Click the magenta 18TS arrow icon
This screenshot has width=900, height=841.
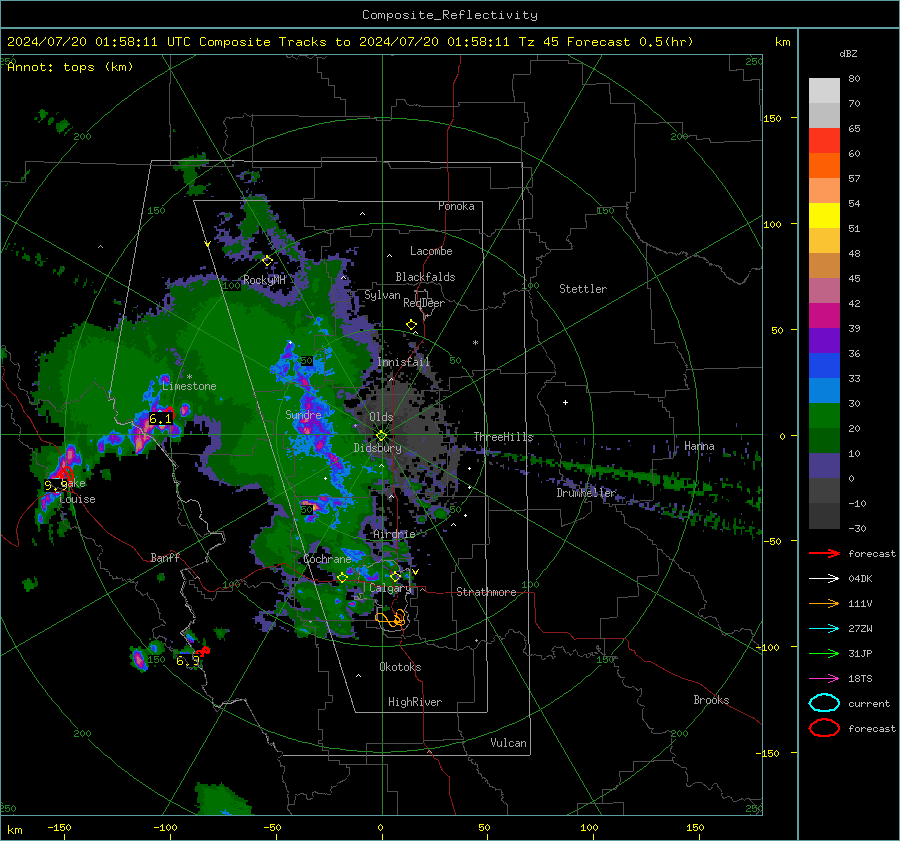(x=824, y=679)
